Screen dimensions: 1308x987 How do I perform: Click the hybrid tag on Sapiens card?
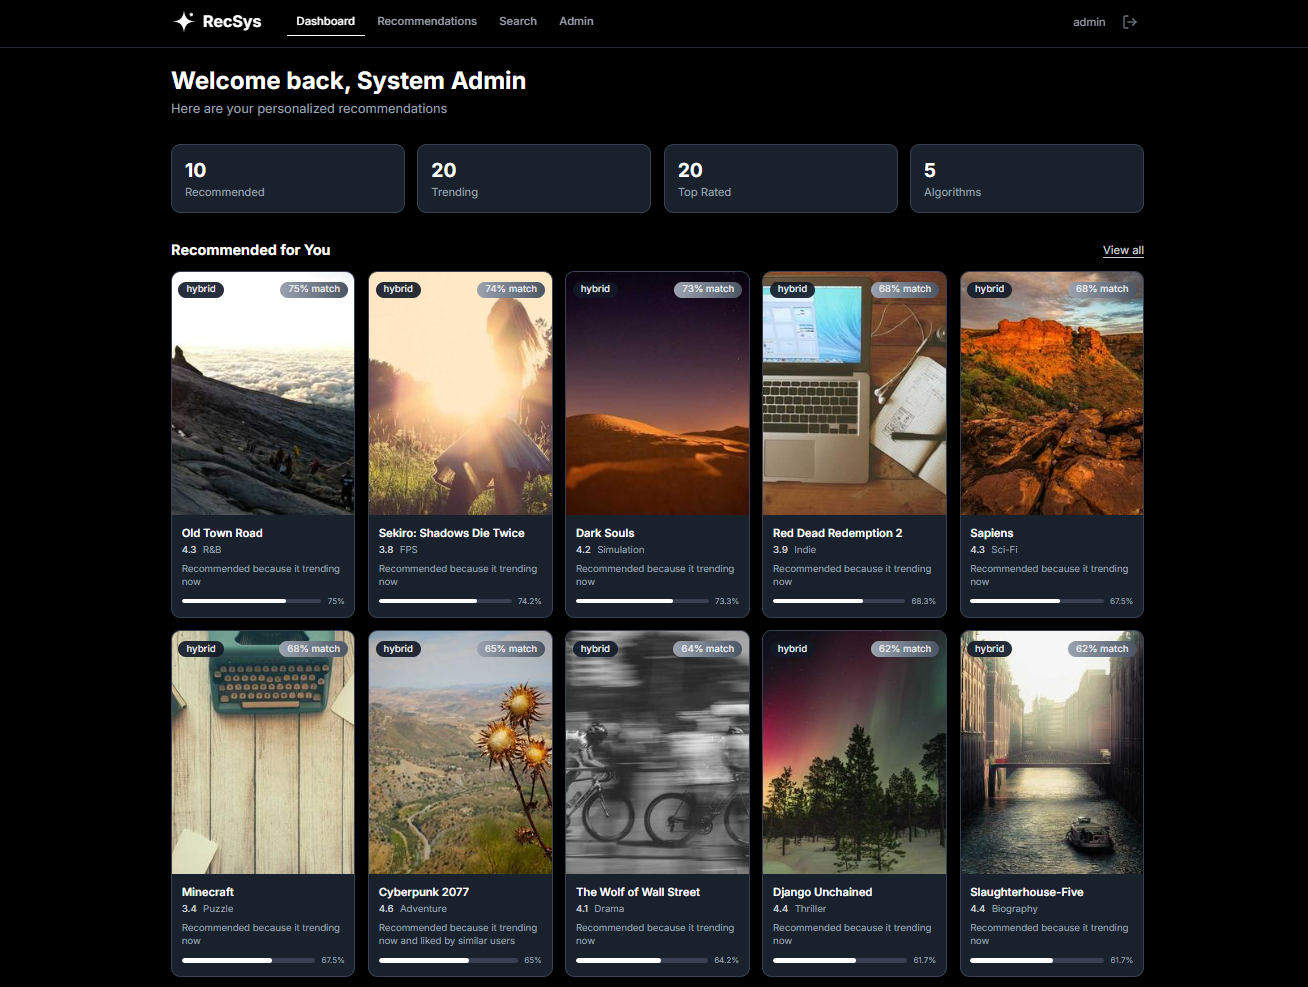pos(989,289)
